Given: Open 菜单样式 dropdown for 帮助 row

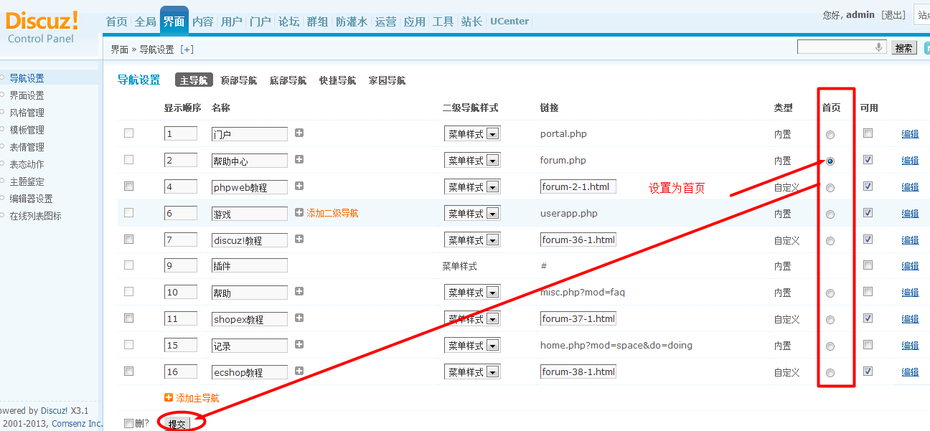Looking at the screenshot, I should [472, 292].
